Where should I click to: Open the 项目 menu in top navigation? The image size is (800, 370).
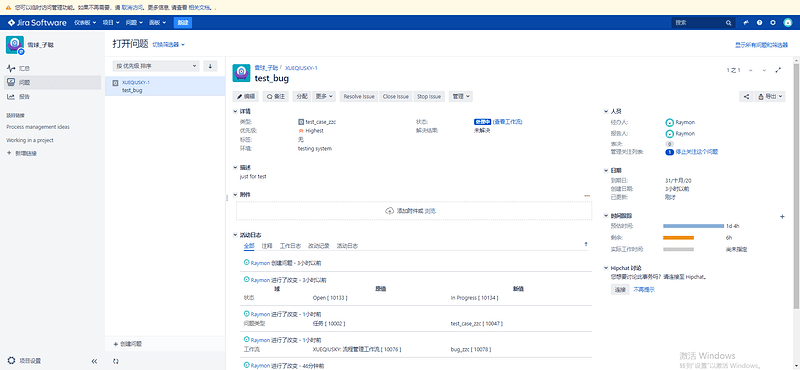(111, 22)
